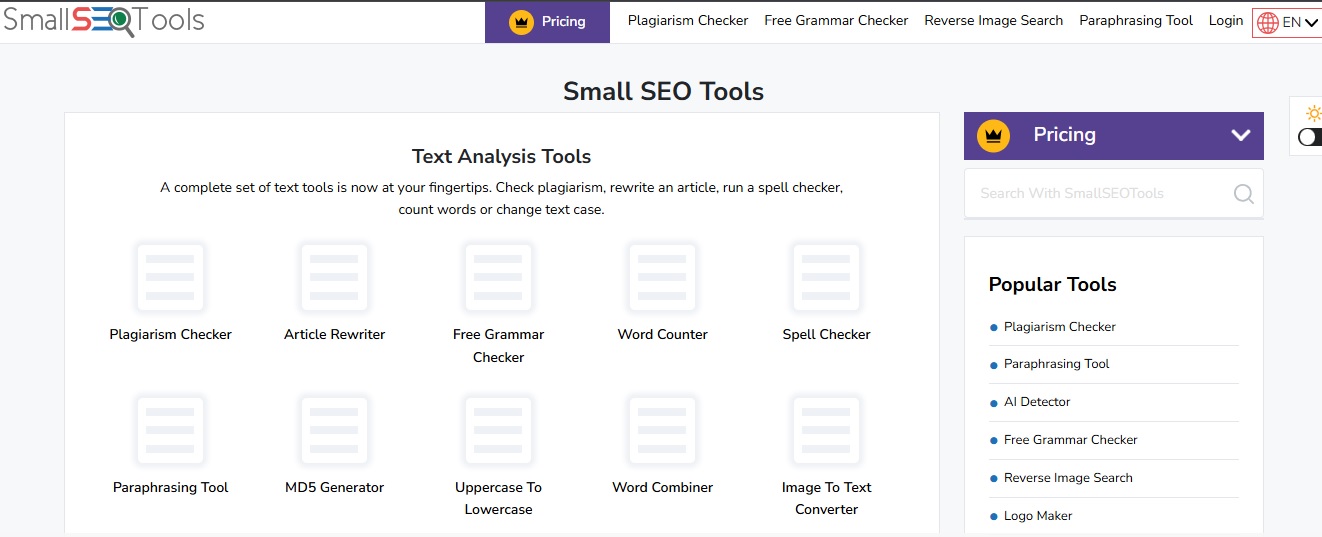This screenshot has width=1322, height=537.
Task: Toggle the dark mode switch
Action: pos(1310,137)
